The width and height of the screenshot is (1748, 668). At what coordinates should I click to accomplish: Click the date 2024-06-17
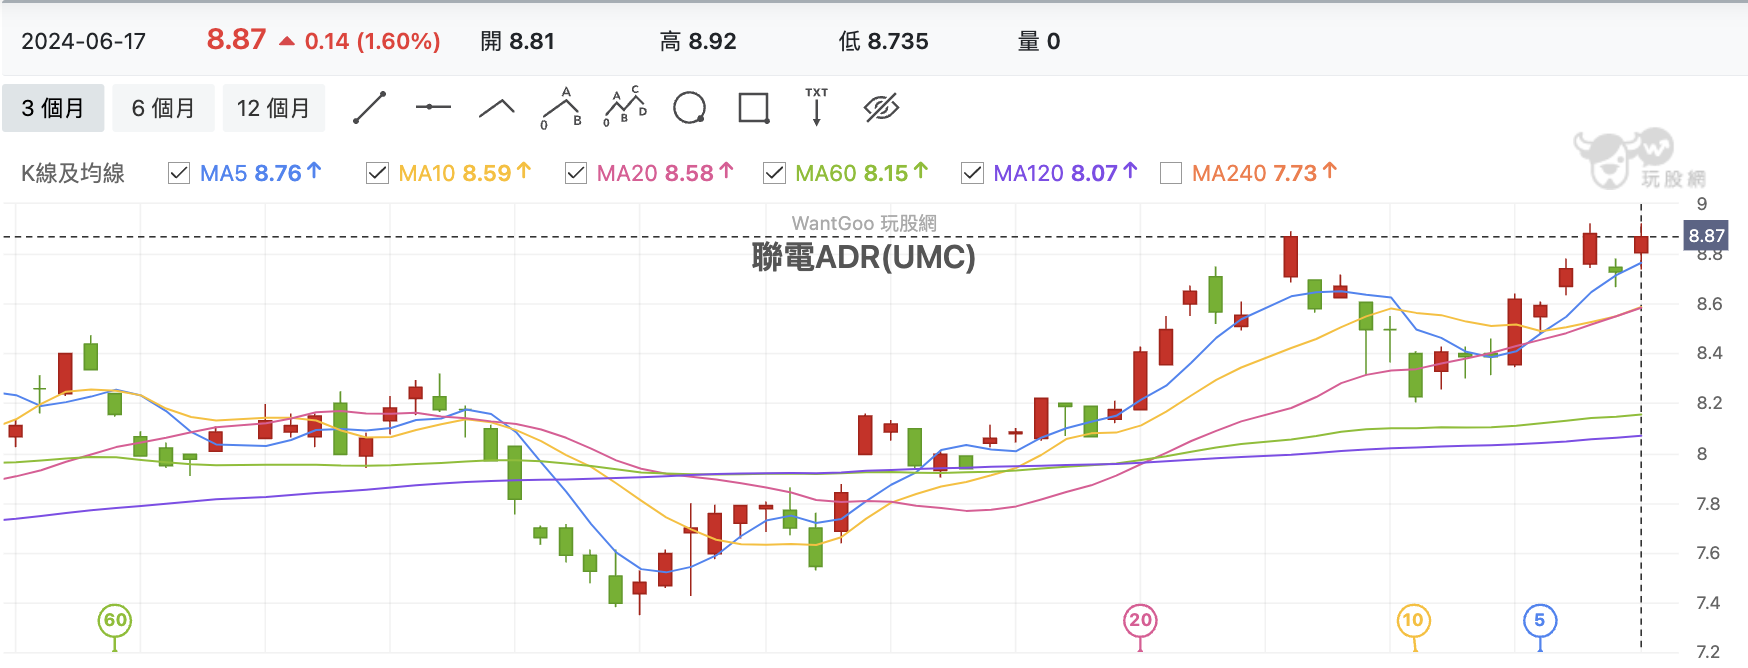(84, 41)
